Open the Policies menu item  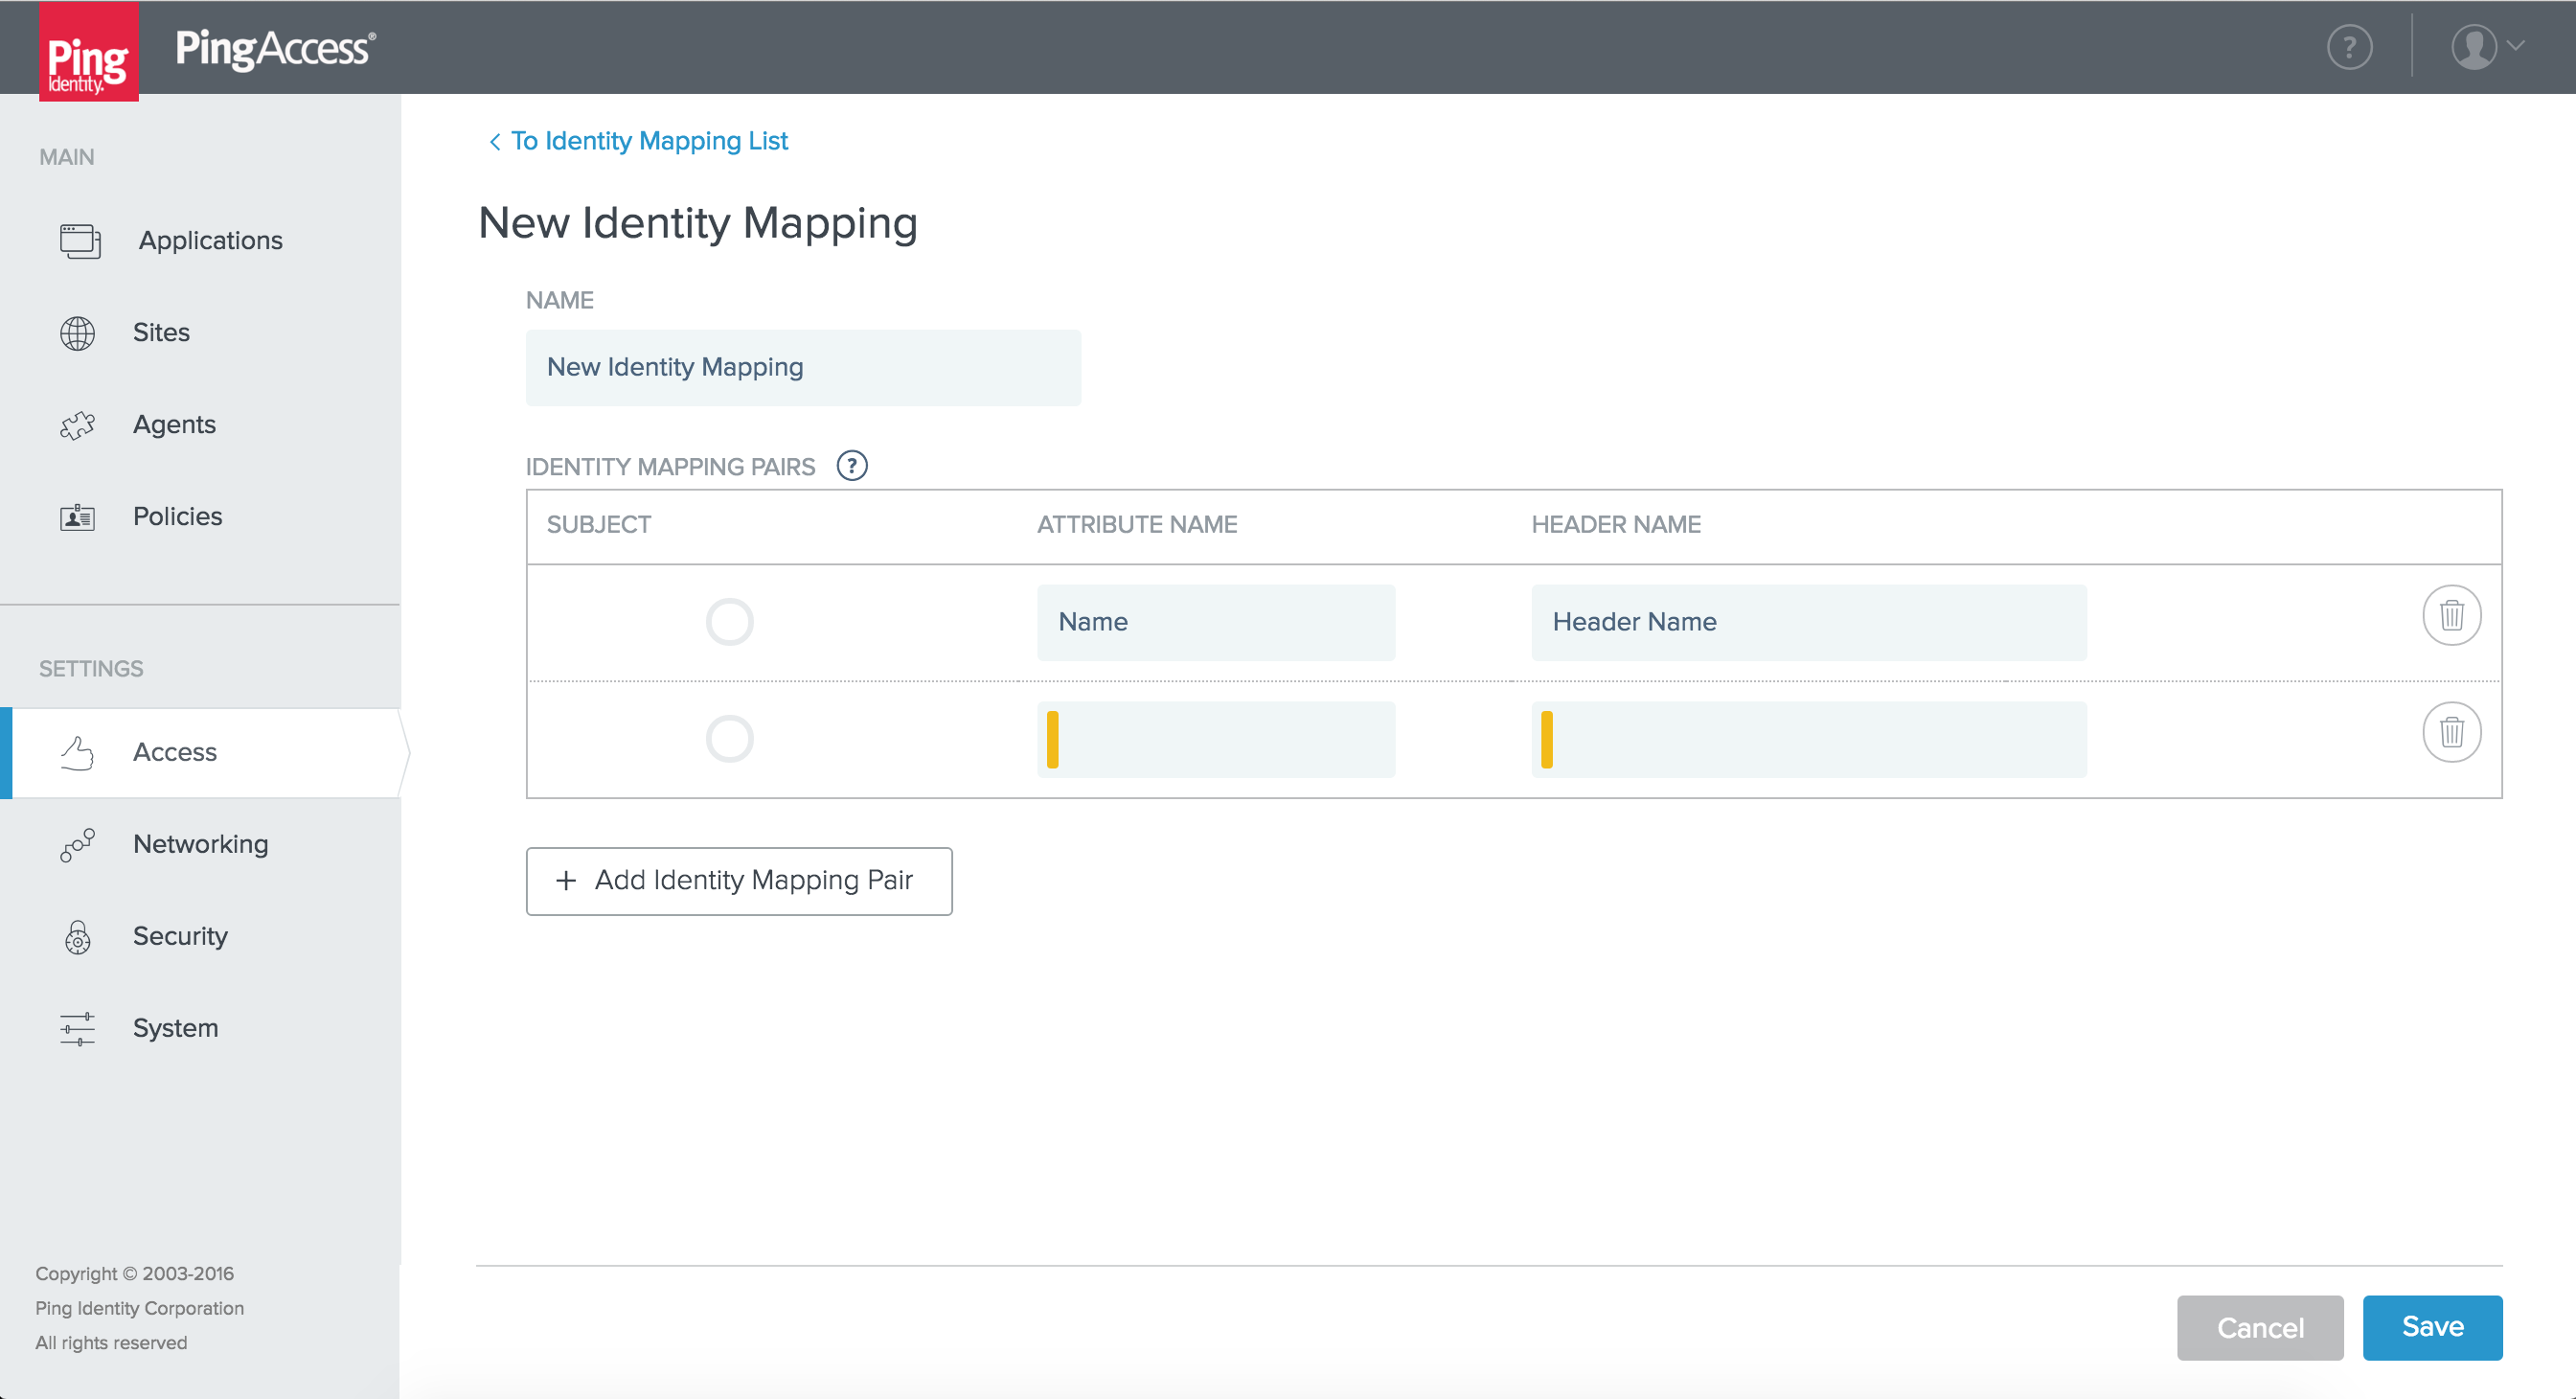click(x=177, y=517)
